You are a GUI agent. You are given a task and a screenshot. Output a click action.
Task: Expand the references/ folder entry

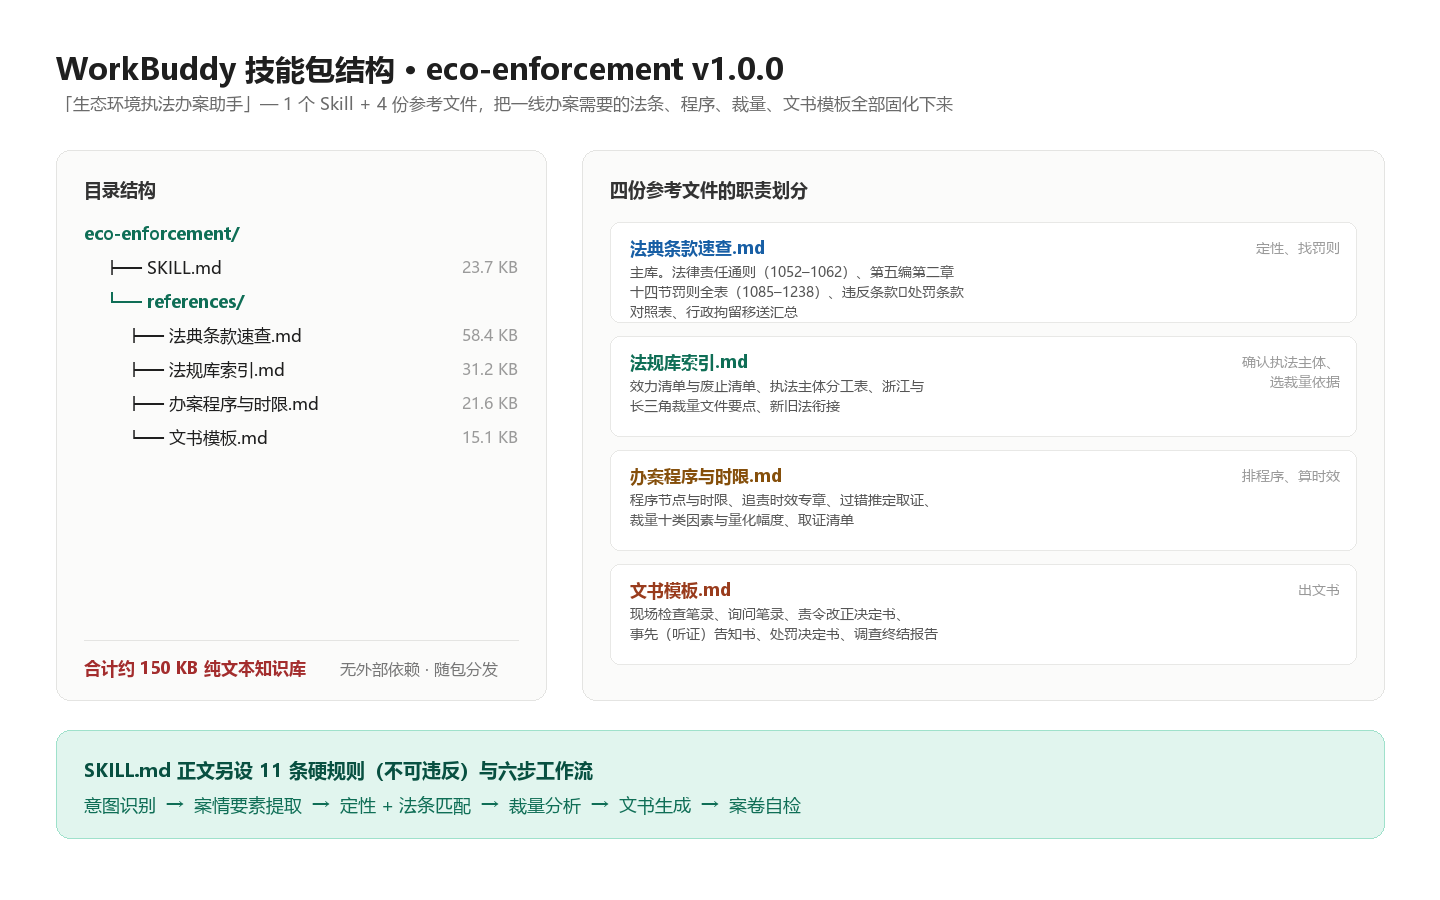coord(195,302)
